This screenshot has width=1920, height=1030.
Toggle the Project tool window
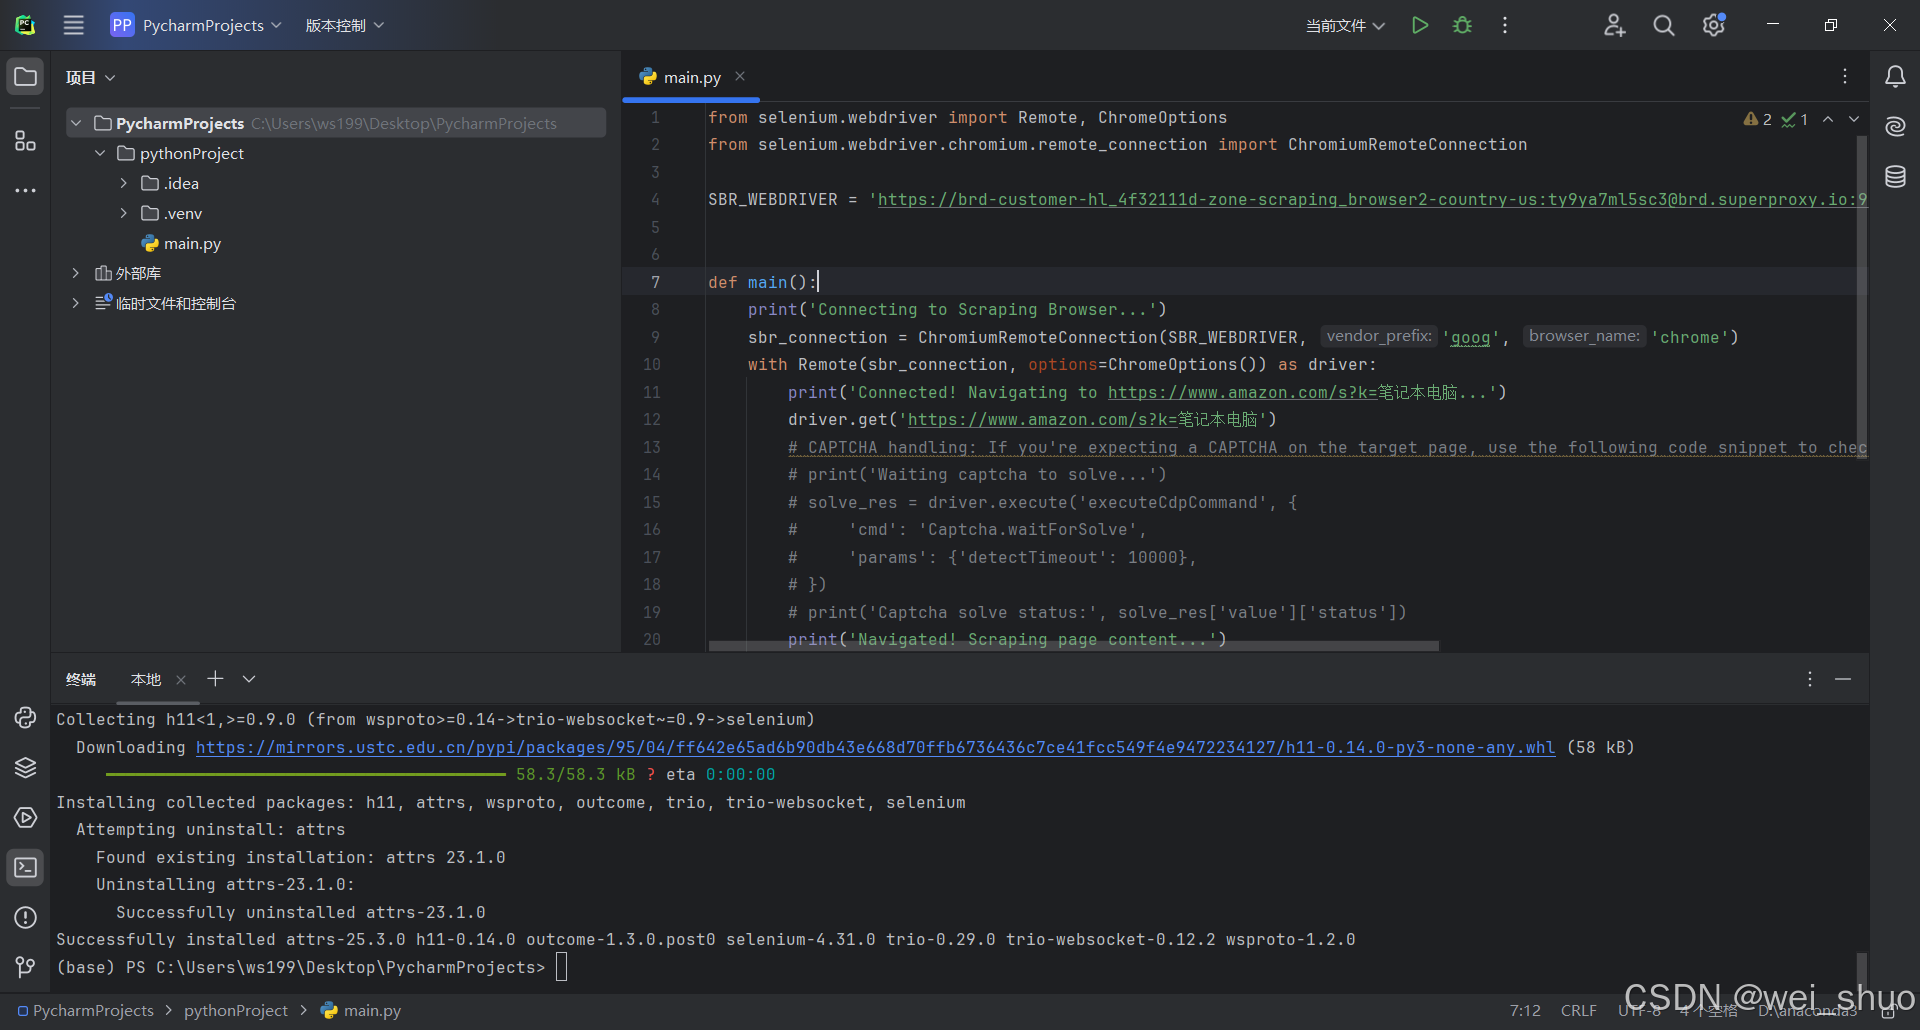[x=25, y=77]
